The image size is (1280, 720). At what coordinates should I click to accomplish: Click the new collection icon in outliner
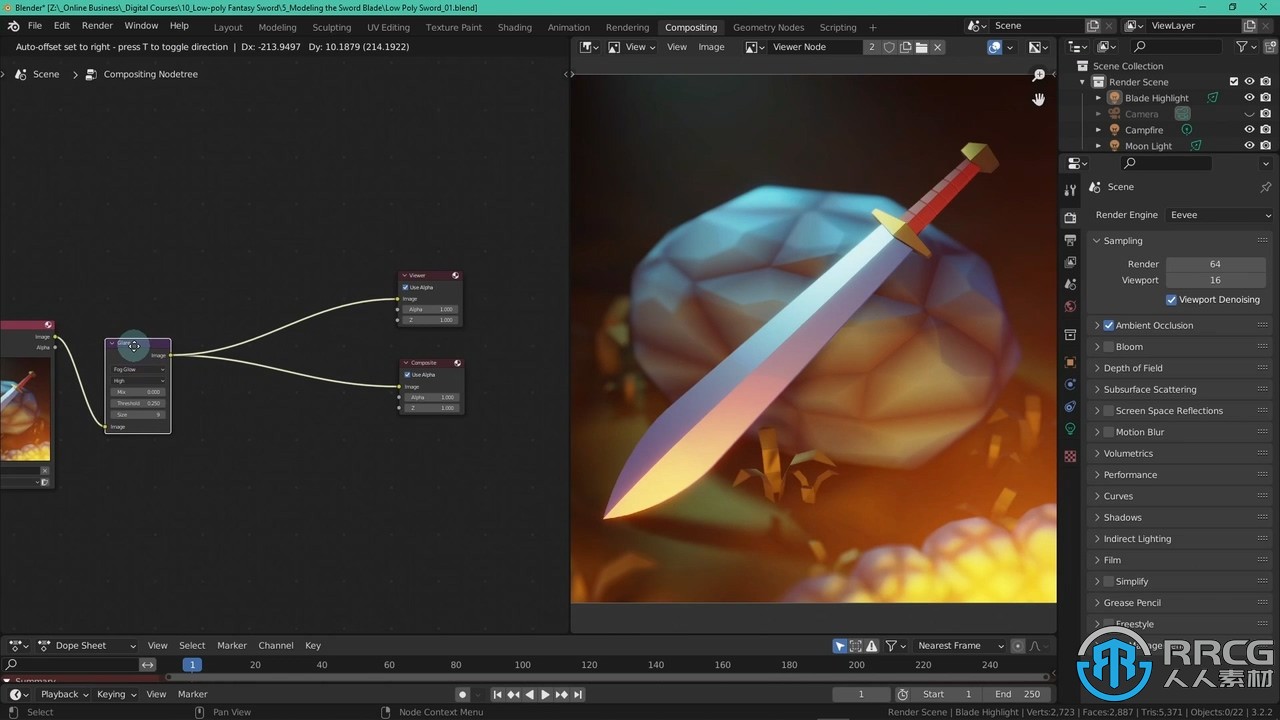[x=1268, y=47]
